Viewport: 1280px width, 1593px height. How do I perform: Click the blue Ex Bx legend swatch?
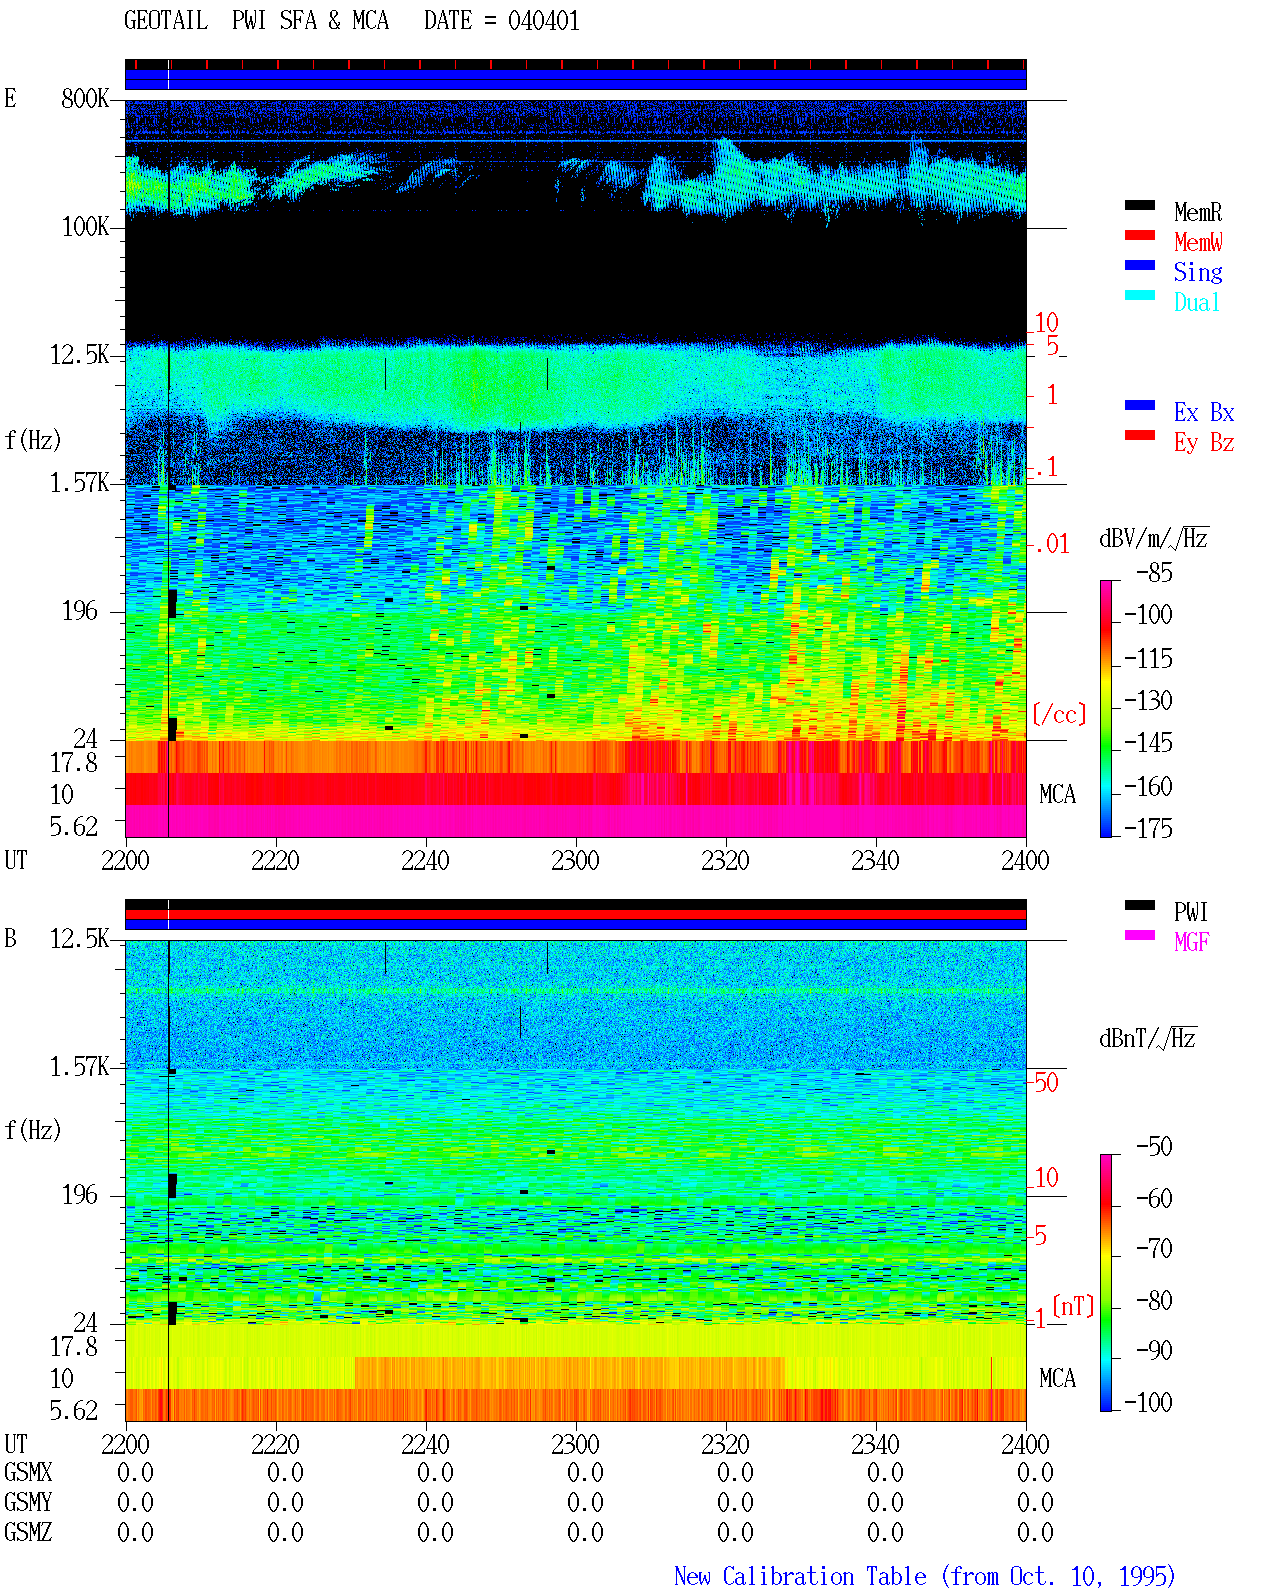pyautogui.click(x=1140, y=405)
